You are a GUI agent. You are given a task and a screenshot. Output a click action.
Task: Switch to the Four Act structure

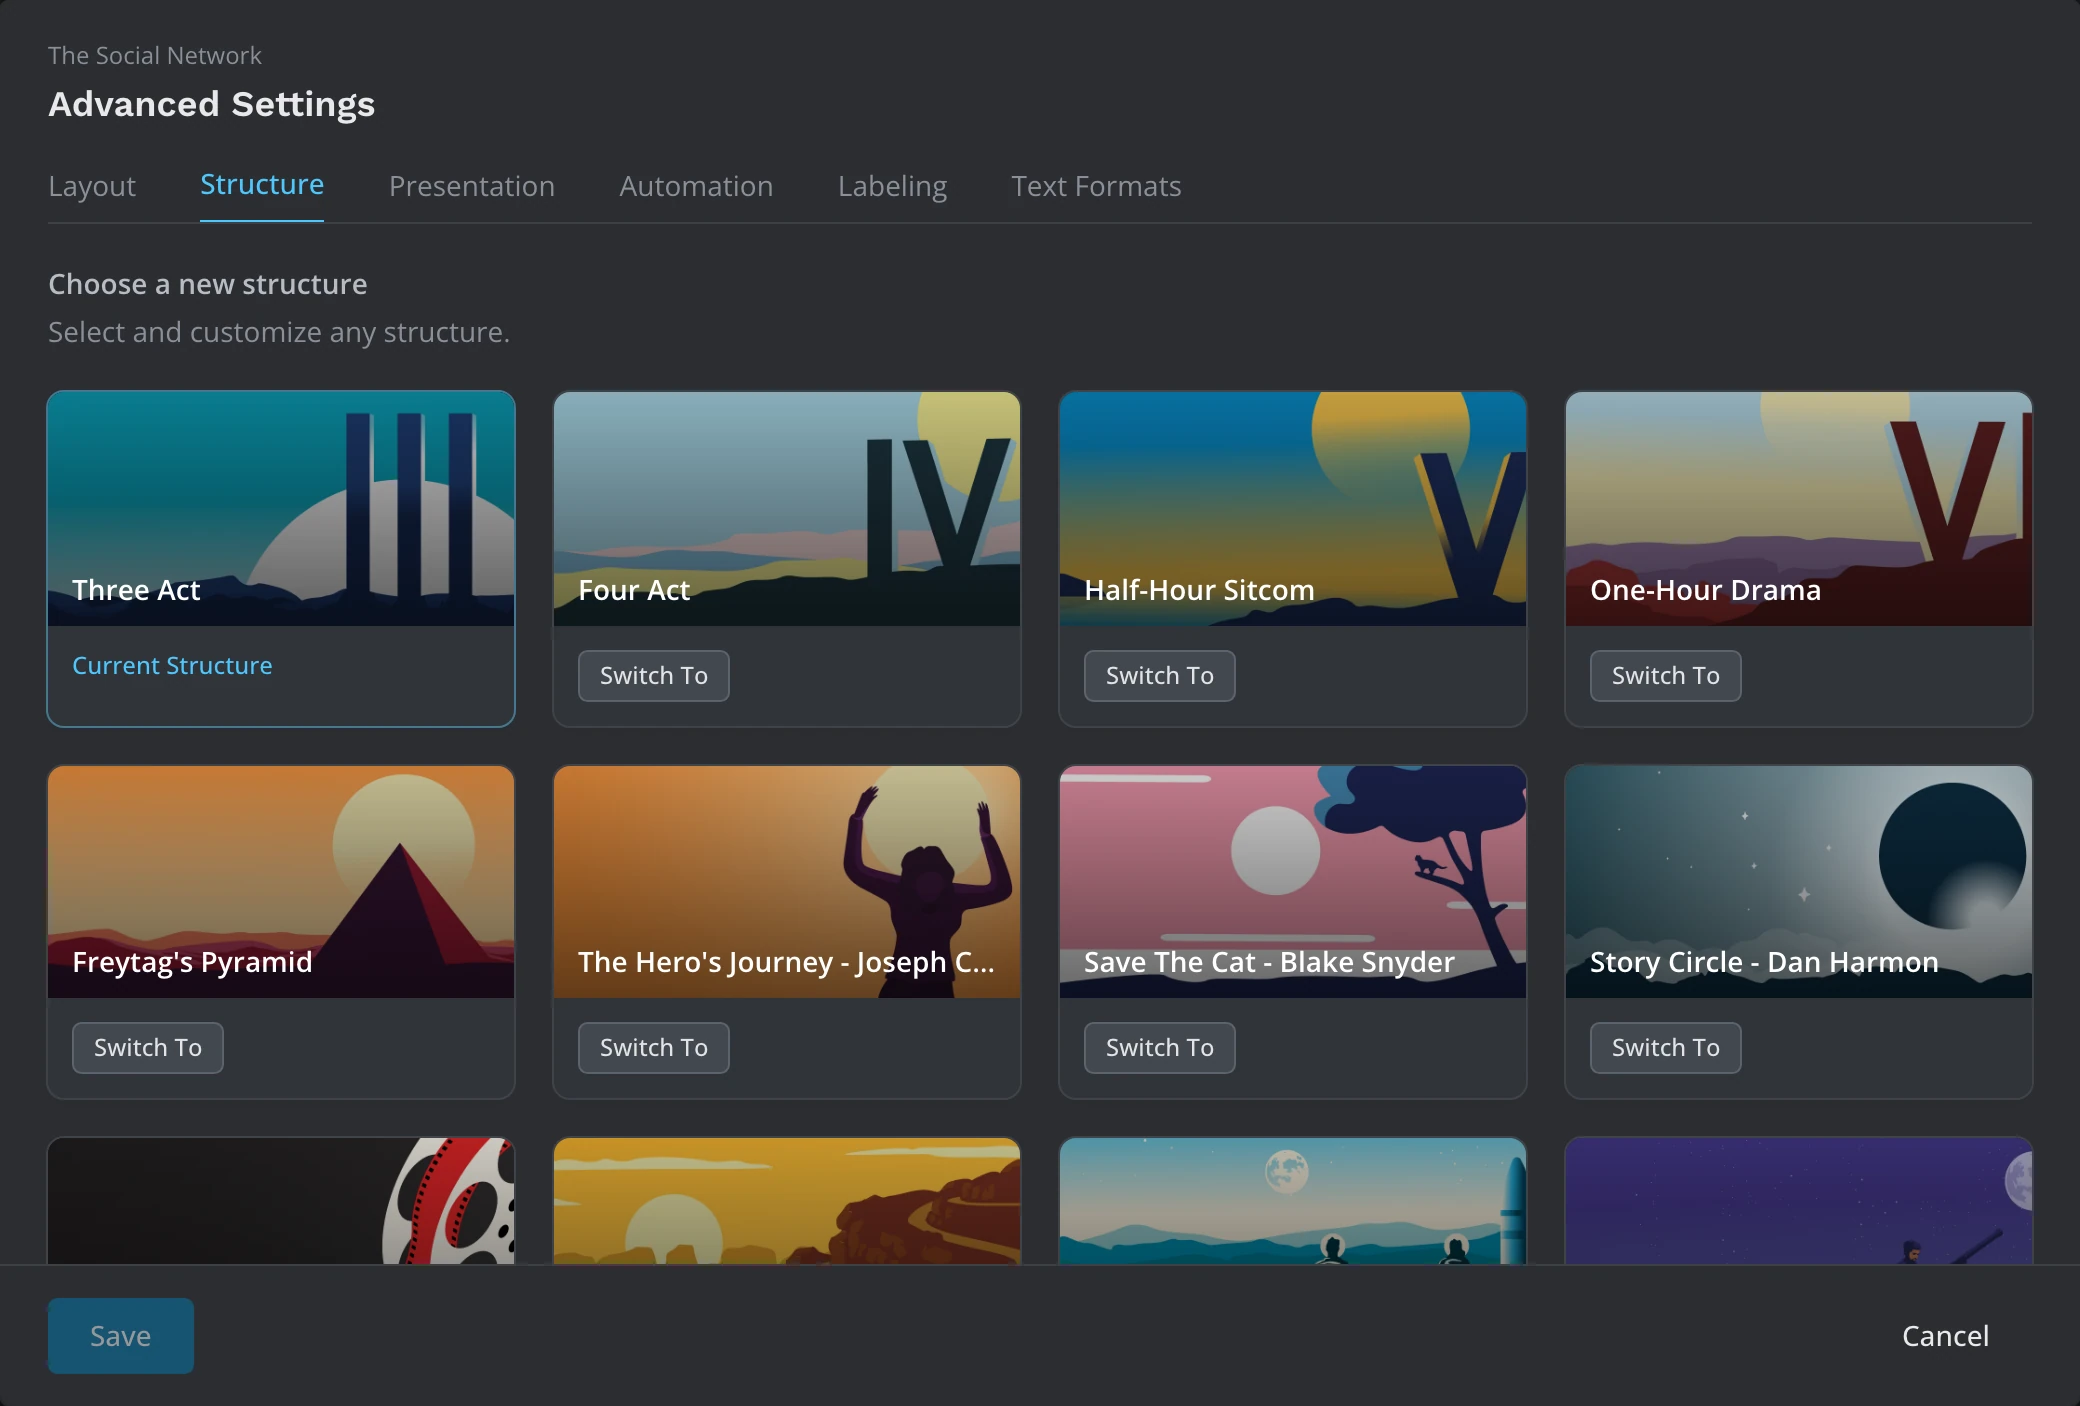654,676
